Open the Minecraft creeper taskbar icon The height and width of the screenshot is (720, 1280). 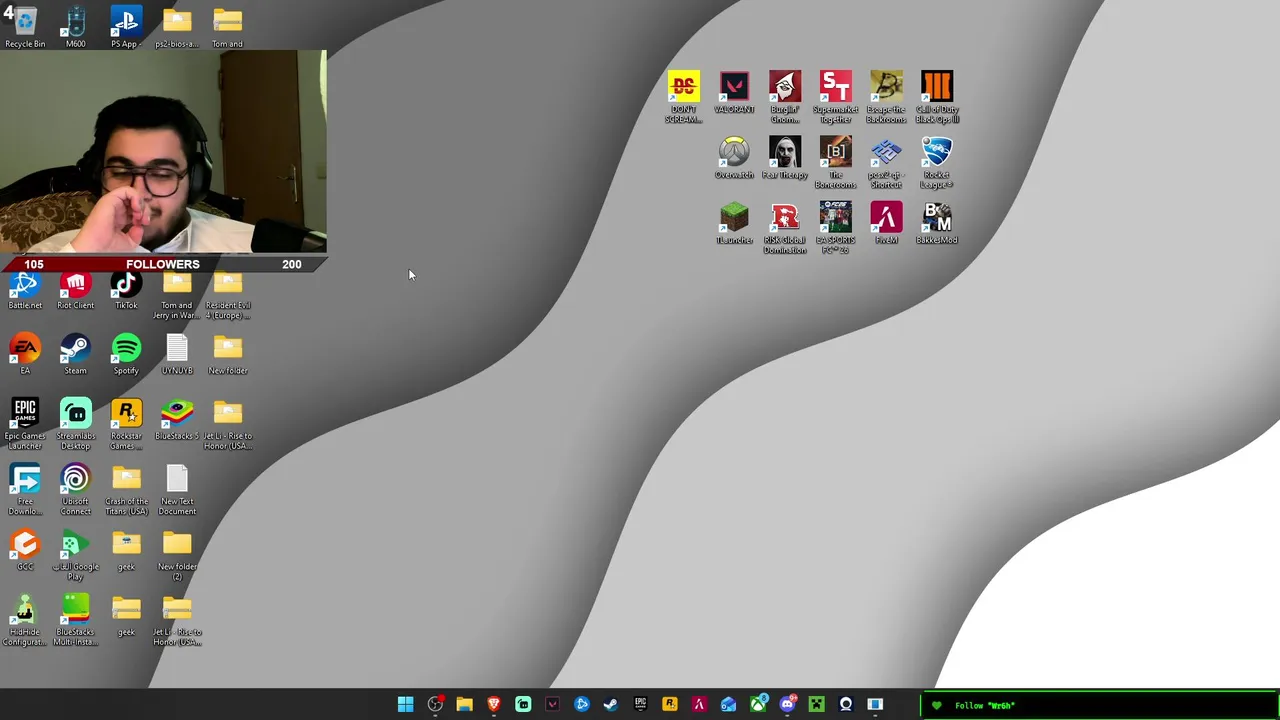[x=816, y=704]
